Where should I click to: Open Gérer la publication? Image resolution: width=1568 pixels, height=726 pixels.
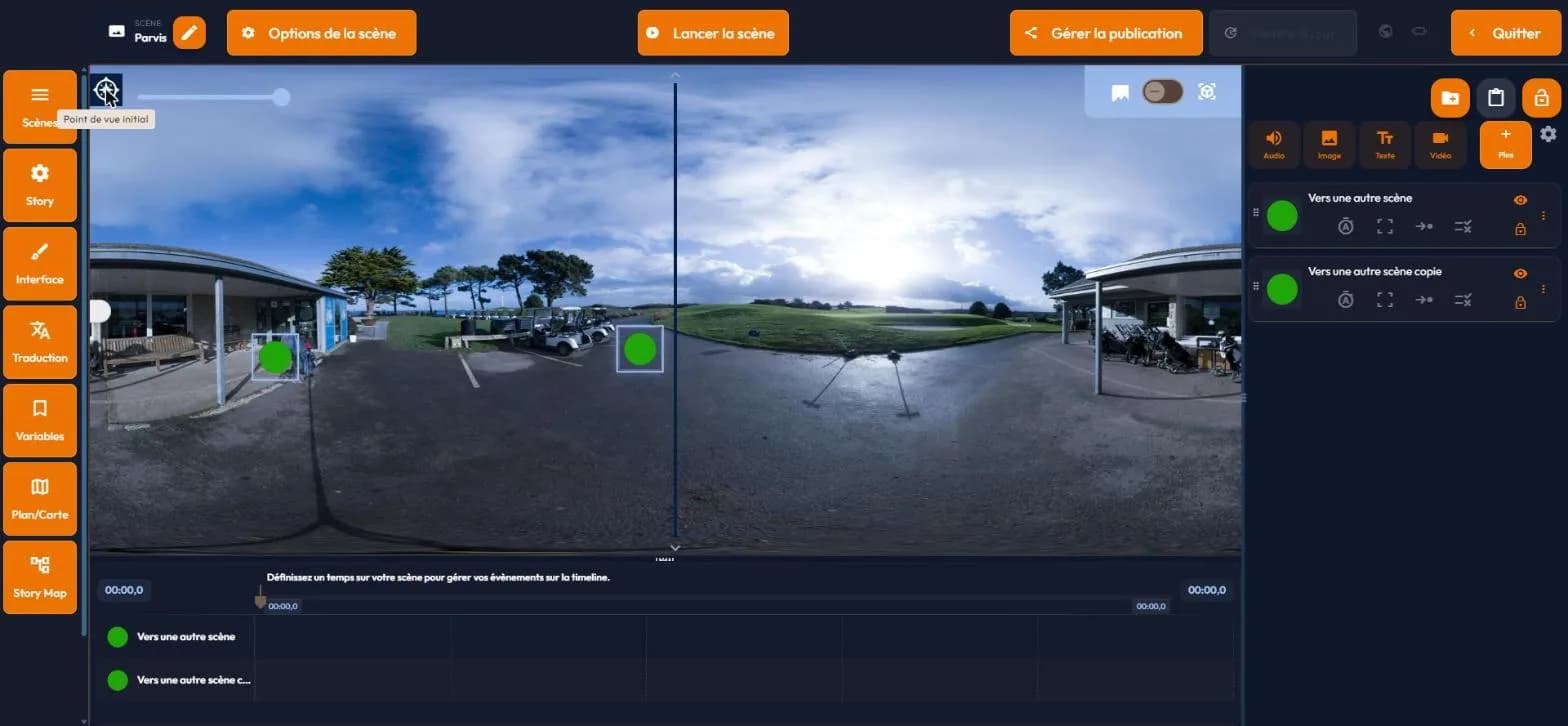[x=1105, y=33]
